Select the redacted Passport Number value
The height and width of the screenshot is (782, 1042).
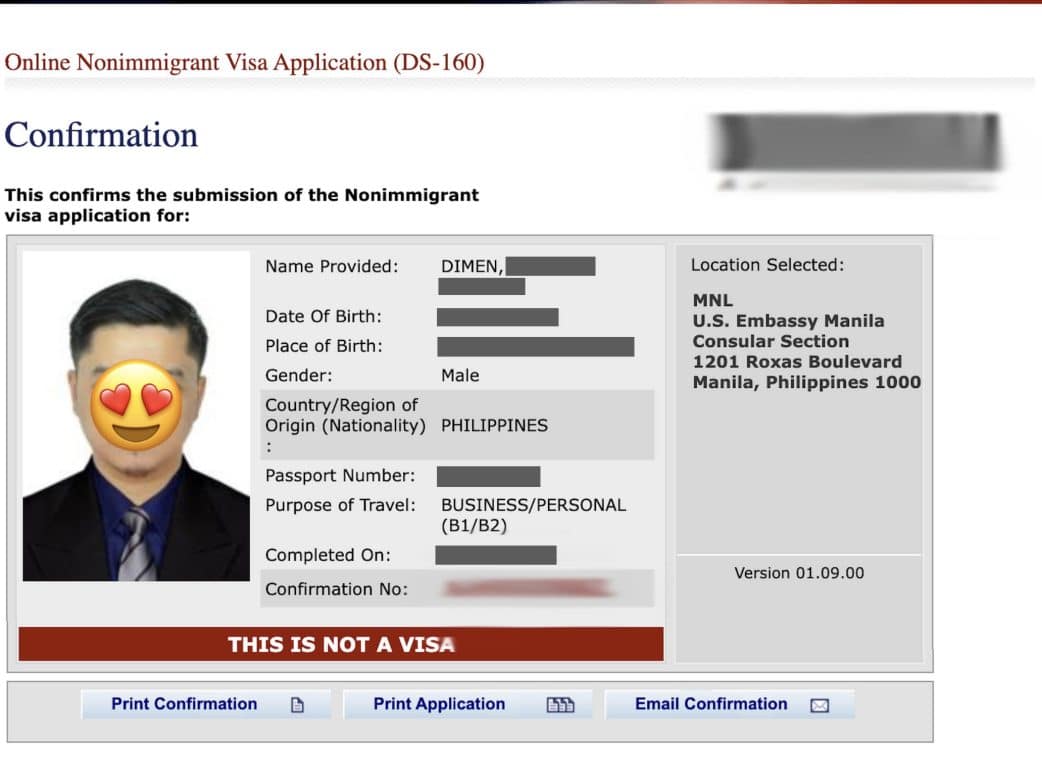click(488, 476)
